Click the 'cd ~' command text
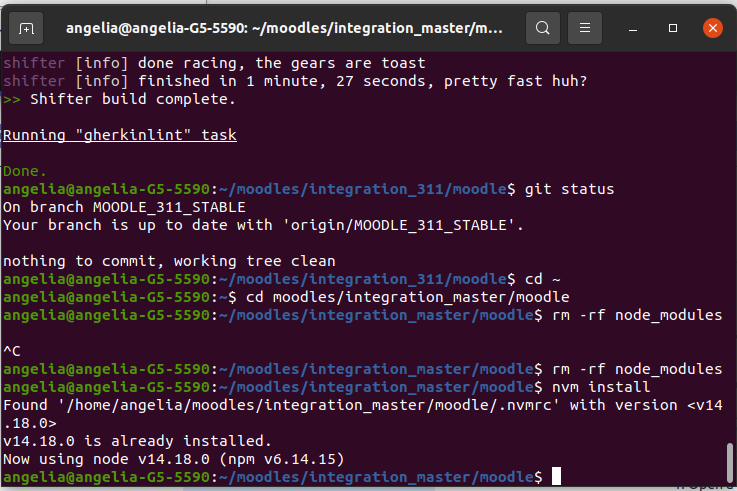This screenshot has width=737, height=491. click(x=542, y=279)
